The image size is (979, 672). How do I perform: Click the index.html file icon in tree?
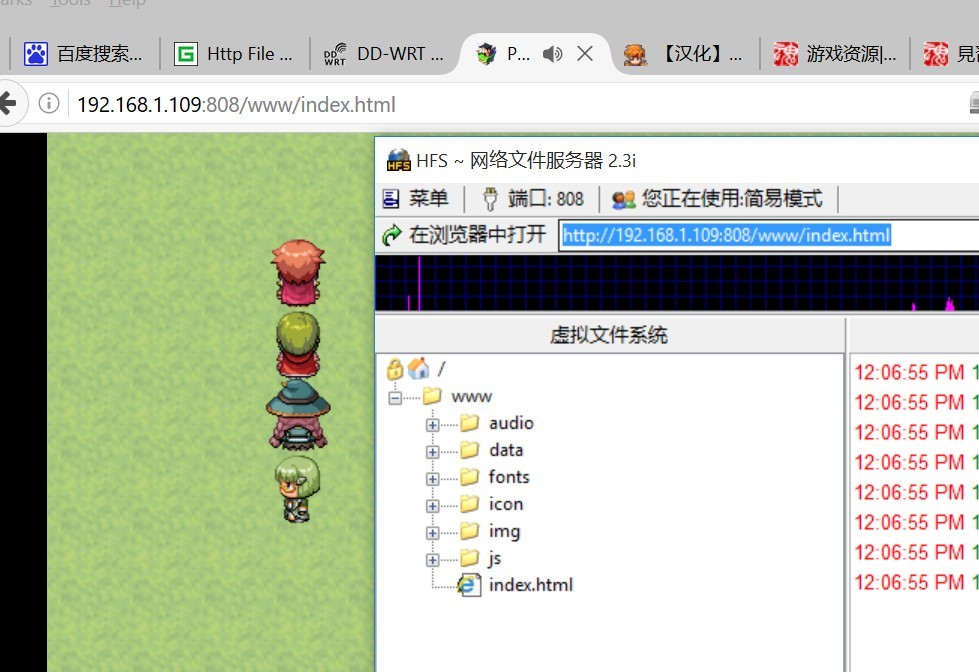pos(469,585)
